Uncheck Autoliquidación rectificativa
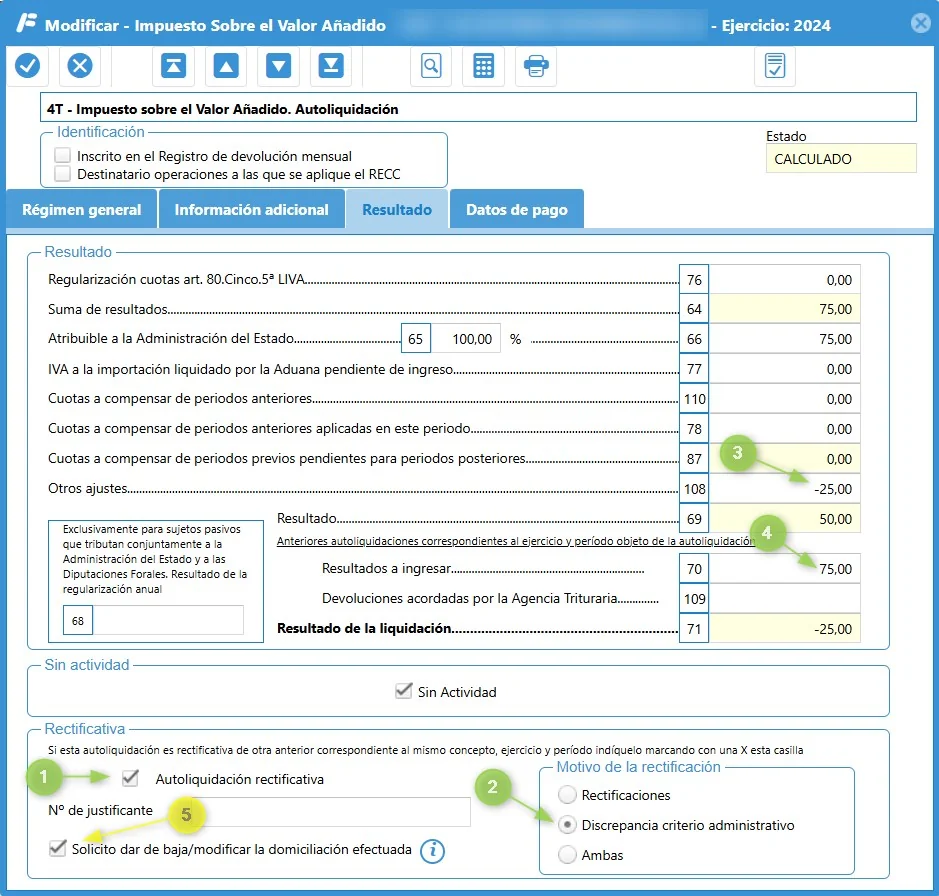The height and width of the screenshot is (896, 939). point(130,778)
